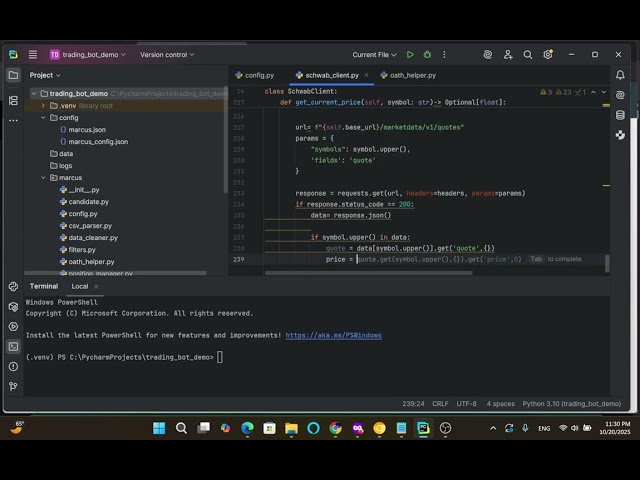Select the data folder
Image resolution: width=640 pixels, height=480 pixels.
point(61,154)
